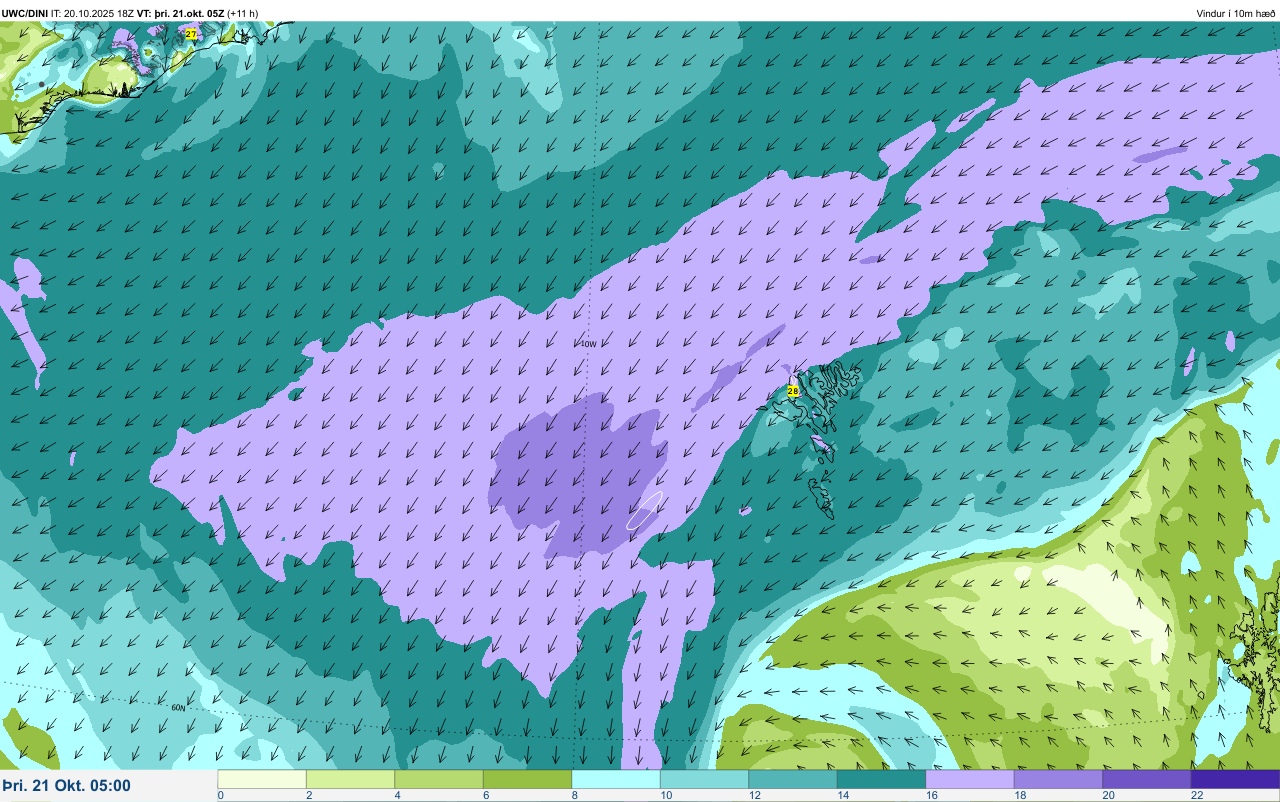Click the 'Þri. 21 Okt. 05:00' timestamp label
The height and width of the screenshot is (802, 1280).
[x=66, y=785]
